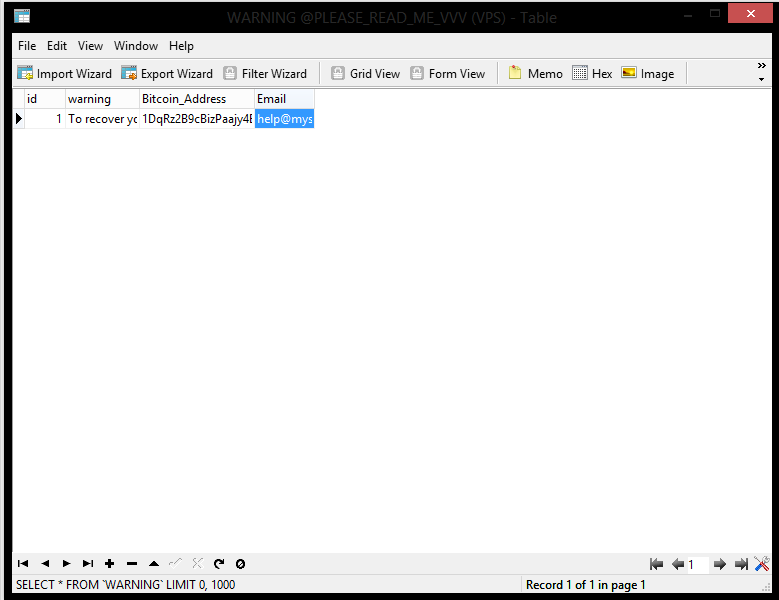Click the table window icon in title bar
The image size is (779, 600).
[22, 16]
